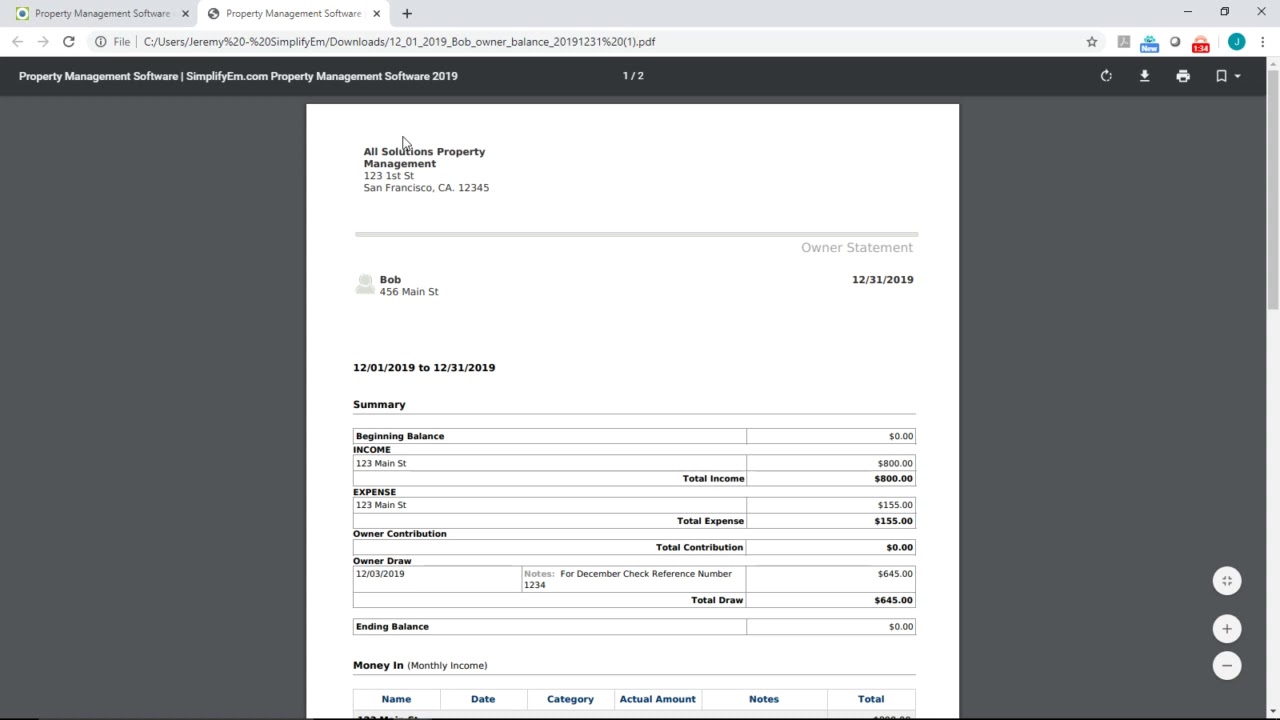Open the J profile avatar
Image resolution: width=1280 pixels, height=720 pixels.
(1237, 42)
